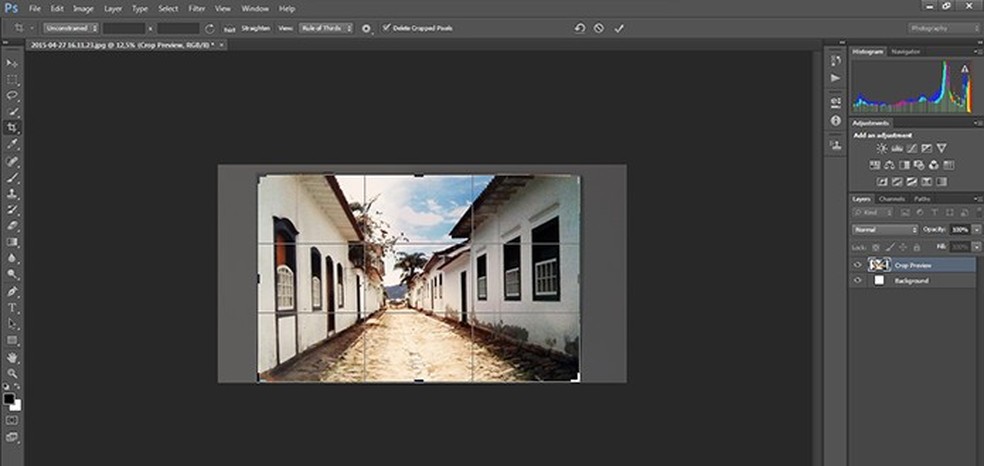Viewport: 984px width, 466px height.
Task: Open the Normal blend mode dropdown
Action: click(885, 229)
